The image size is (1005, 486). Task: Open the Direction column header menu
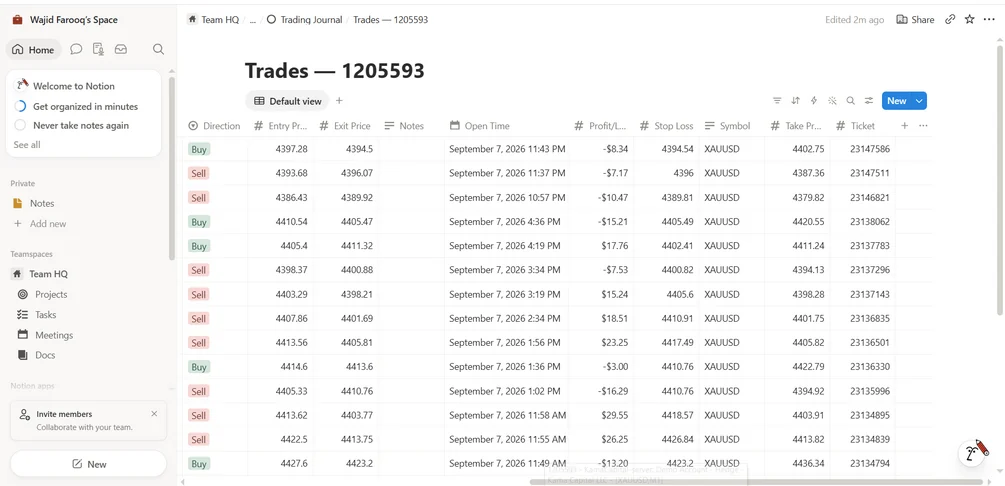(215, 126)
